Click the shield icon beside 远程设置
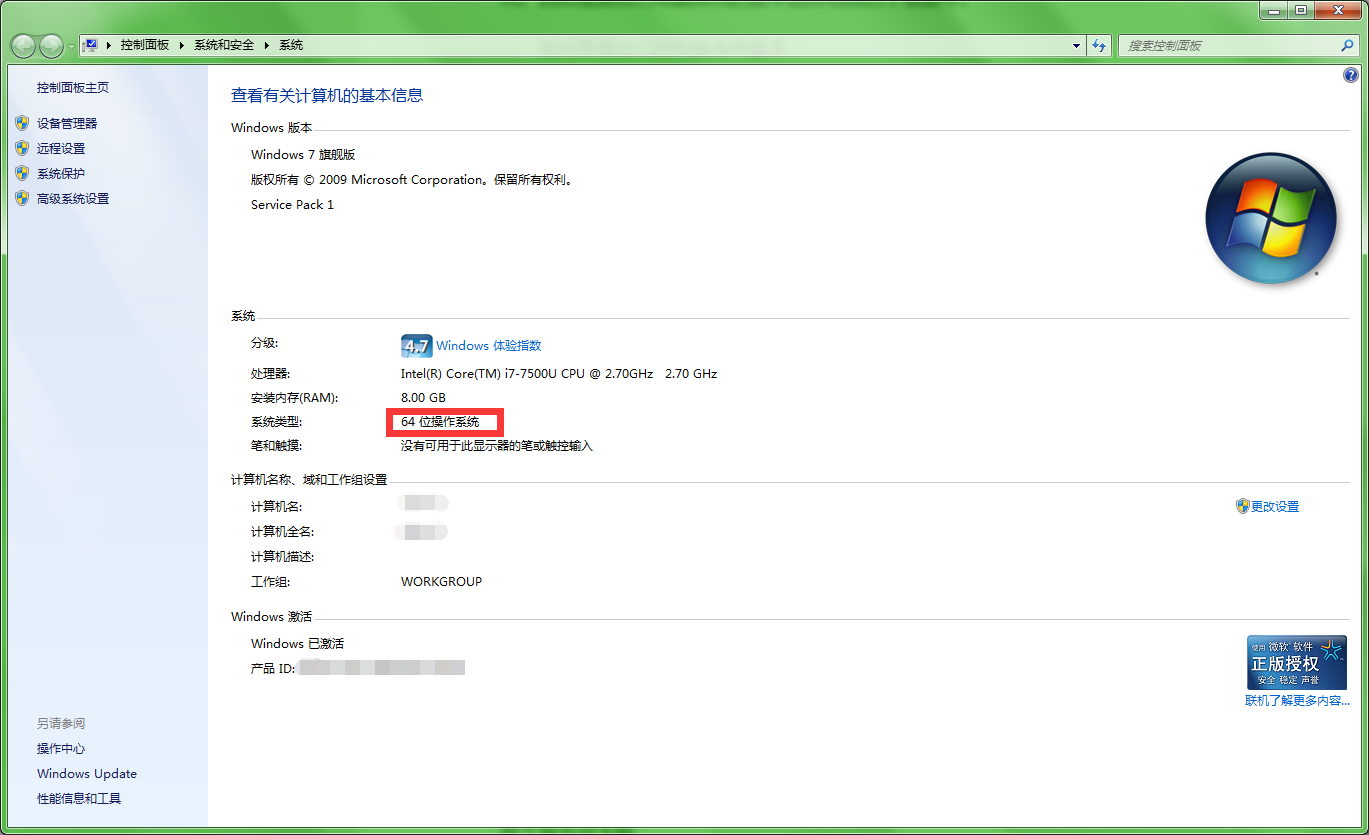1369x835 pixels. tap(22, 148)
